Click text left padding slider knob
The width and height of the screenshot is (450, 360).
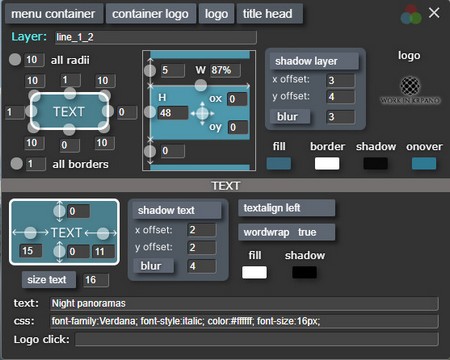click(x=30, y=233)
